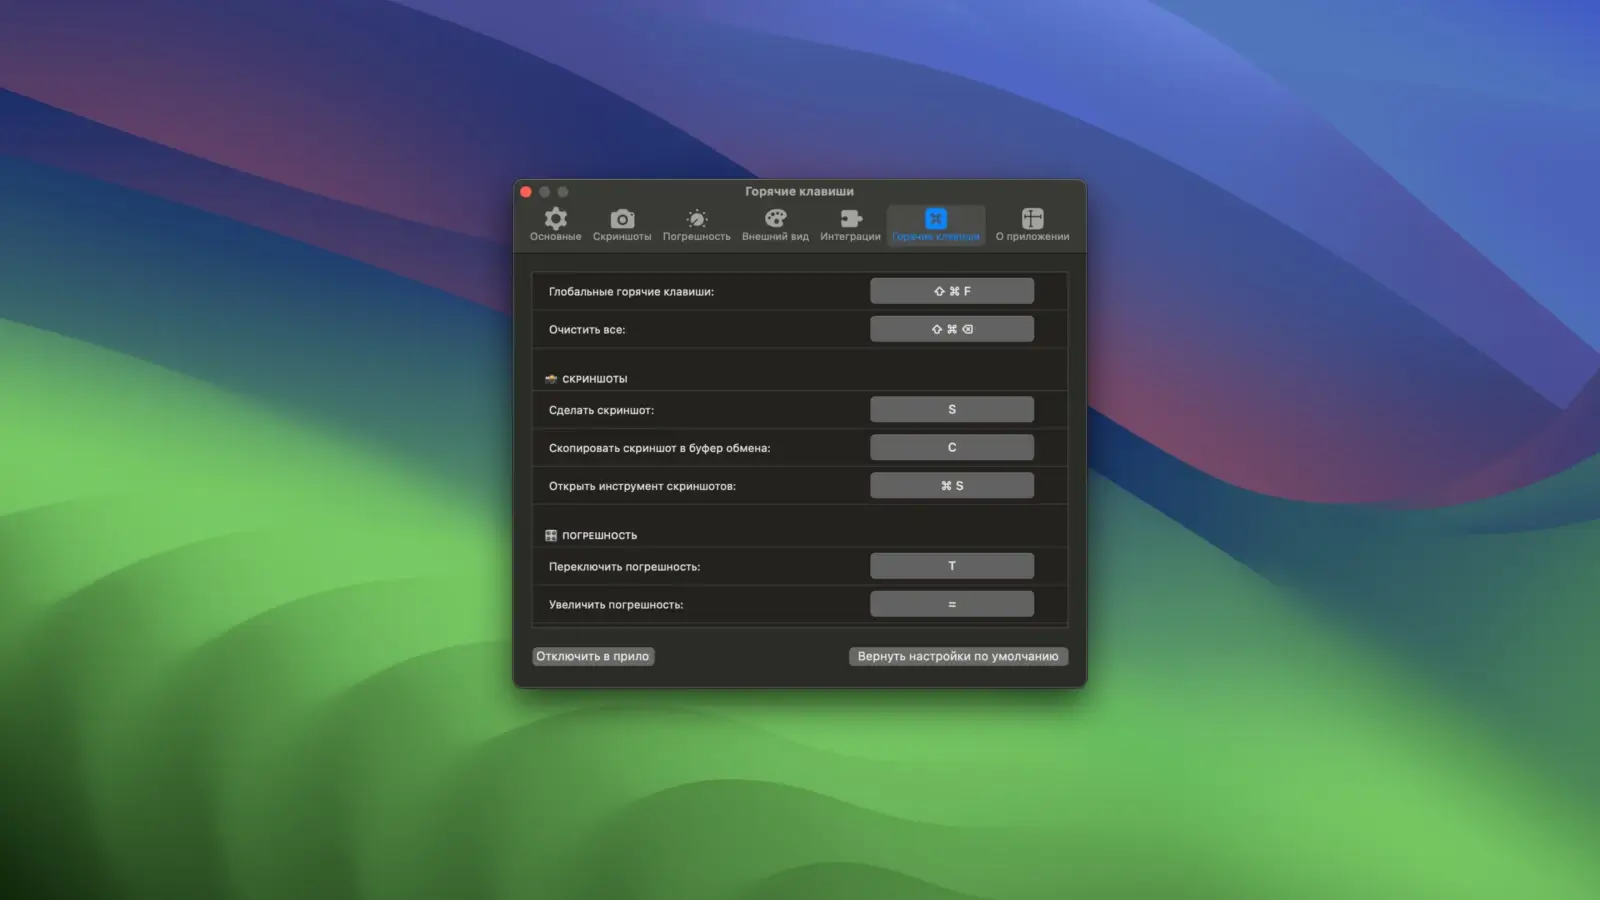Change the Переключить погрешность shortcut showing T

(951, 566)
